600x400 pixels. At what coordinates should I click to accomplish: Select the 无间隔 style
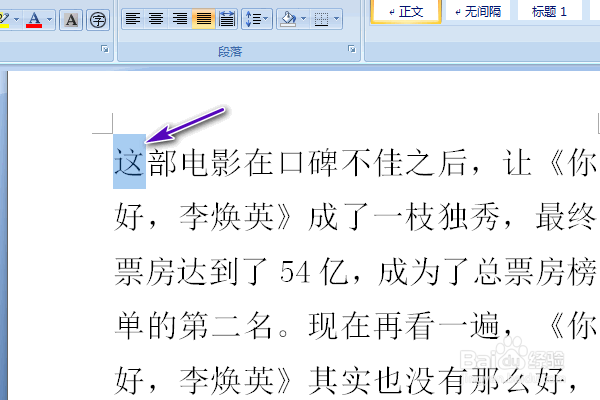point(478,12)
